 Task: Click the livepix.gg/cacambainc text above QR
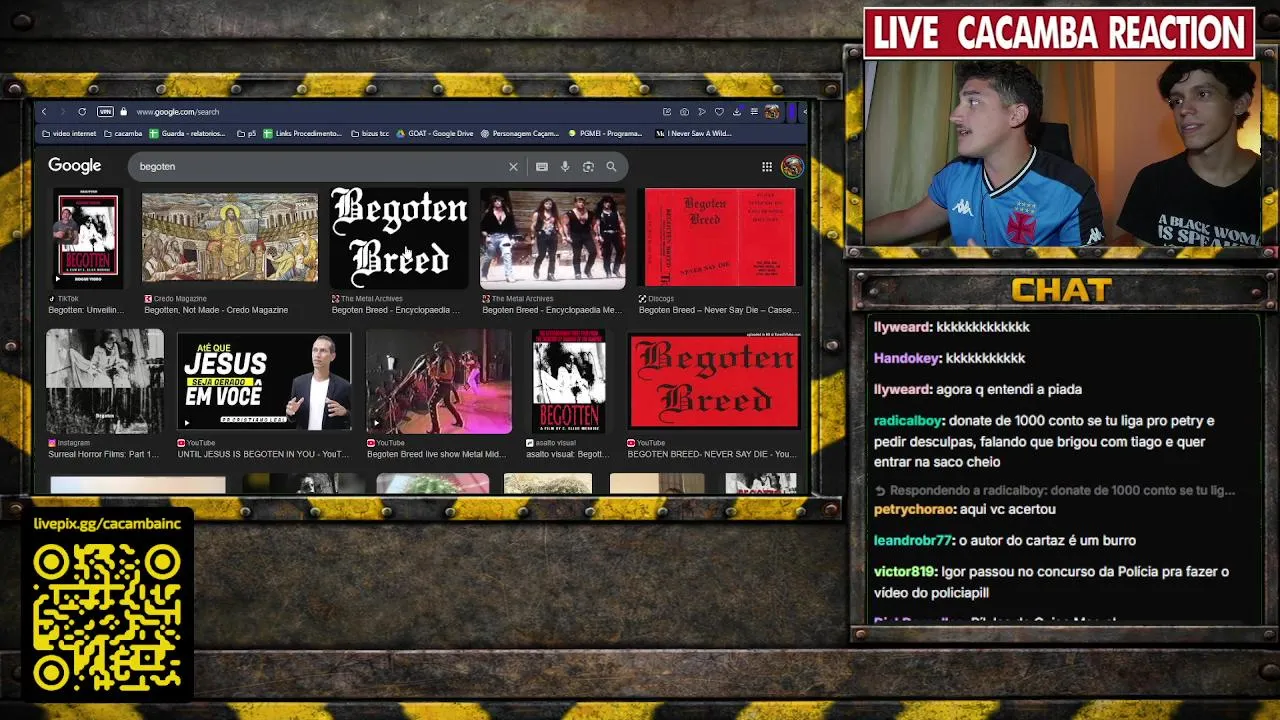coord(107,524)
